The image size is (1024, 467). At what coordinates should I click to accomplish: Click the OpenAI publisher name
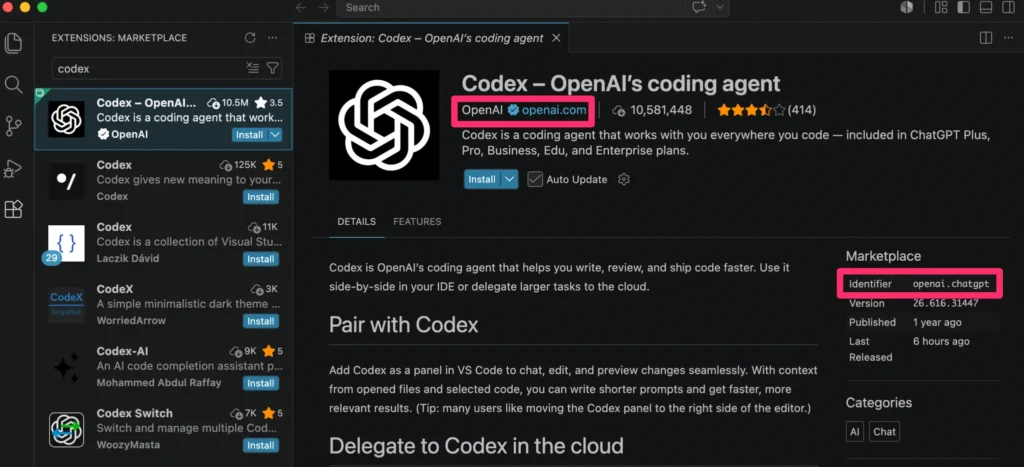pos(482,110)
